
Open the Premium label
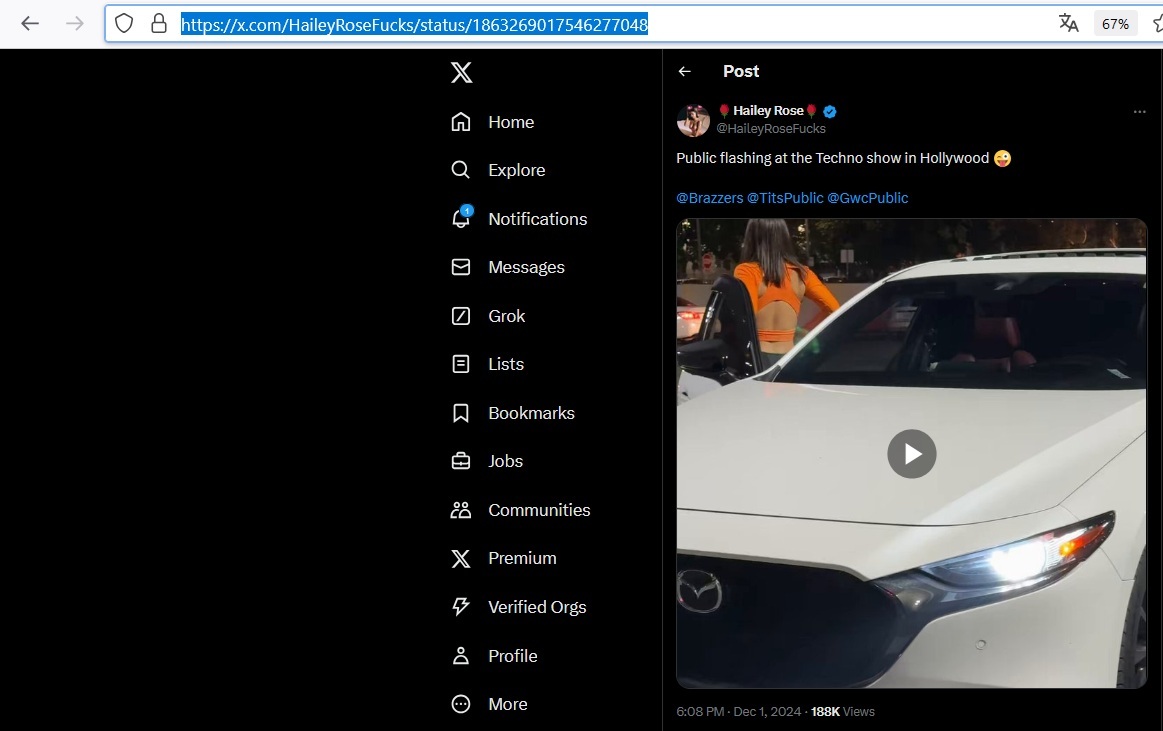pyautogui.click(x=522, y=559)
